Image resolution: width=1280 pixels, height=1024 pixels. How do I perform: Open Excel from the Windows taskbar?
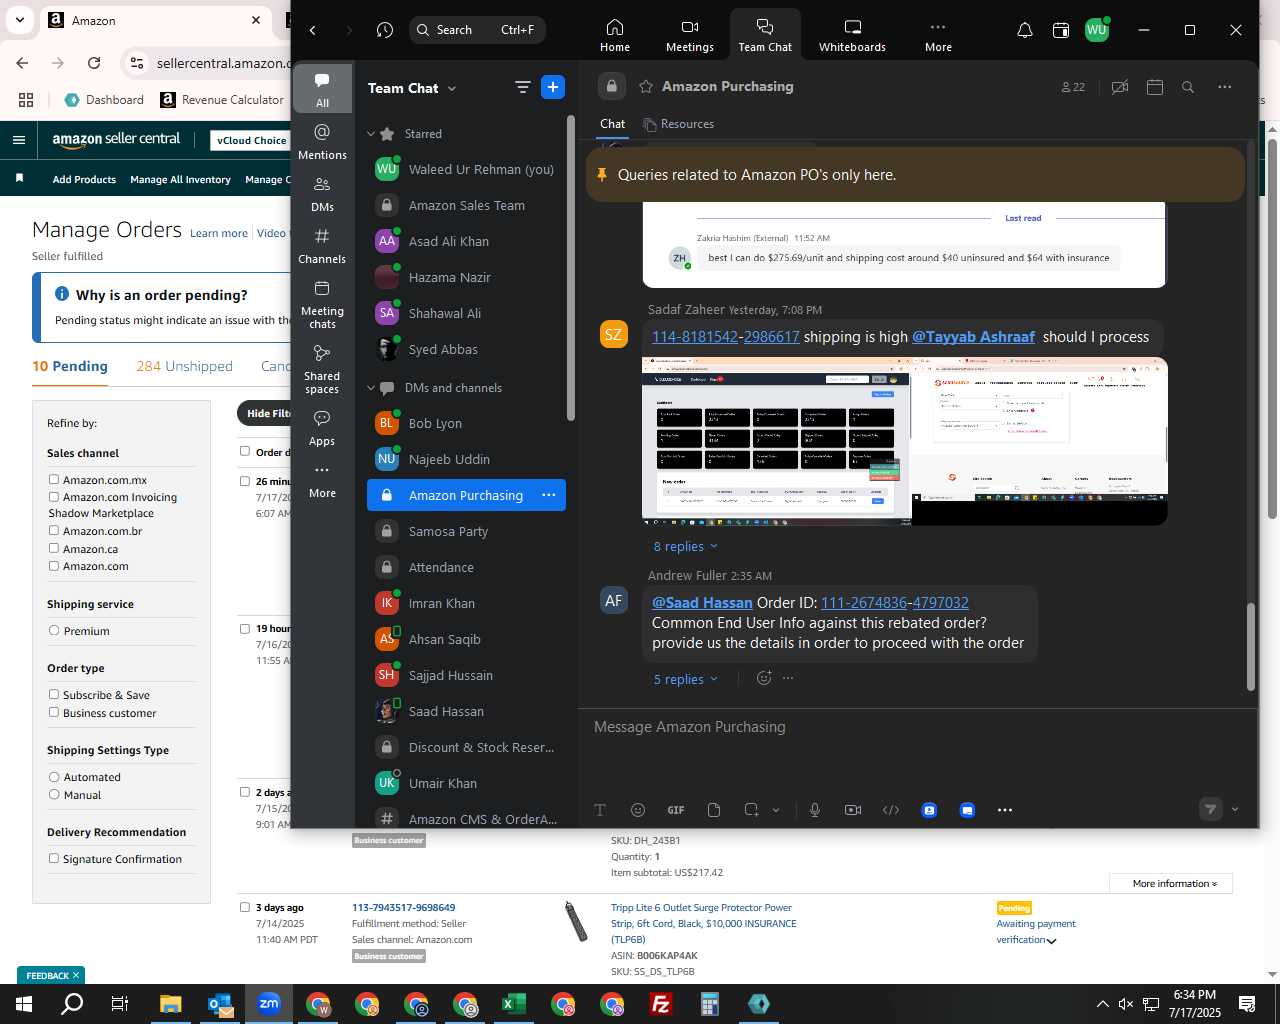(514, 1004)
